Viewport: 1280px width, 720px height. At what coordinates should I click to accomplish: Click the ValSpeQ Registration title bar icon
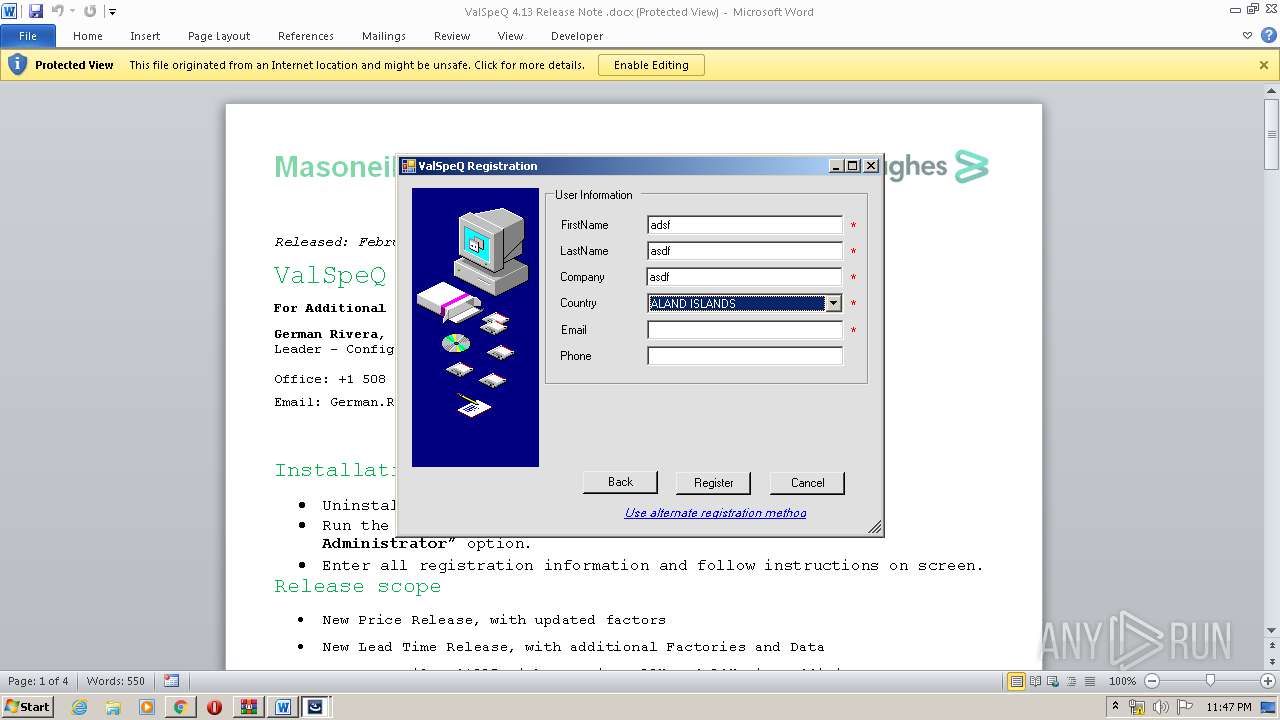point(408,166)
